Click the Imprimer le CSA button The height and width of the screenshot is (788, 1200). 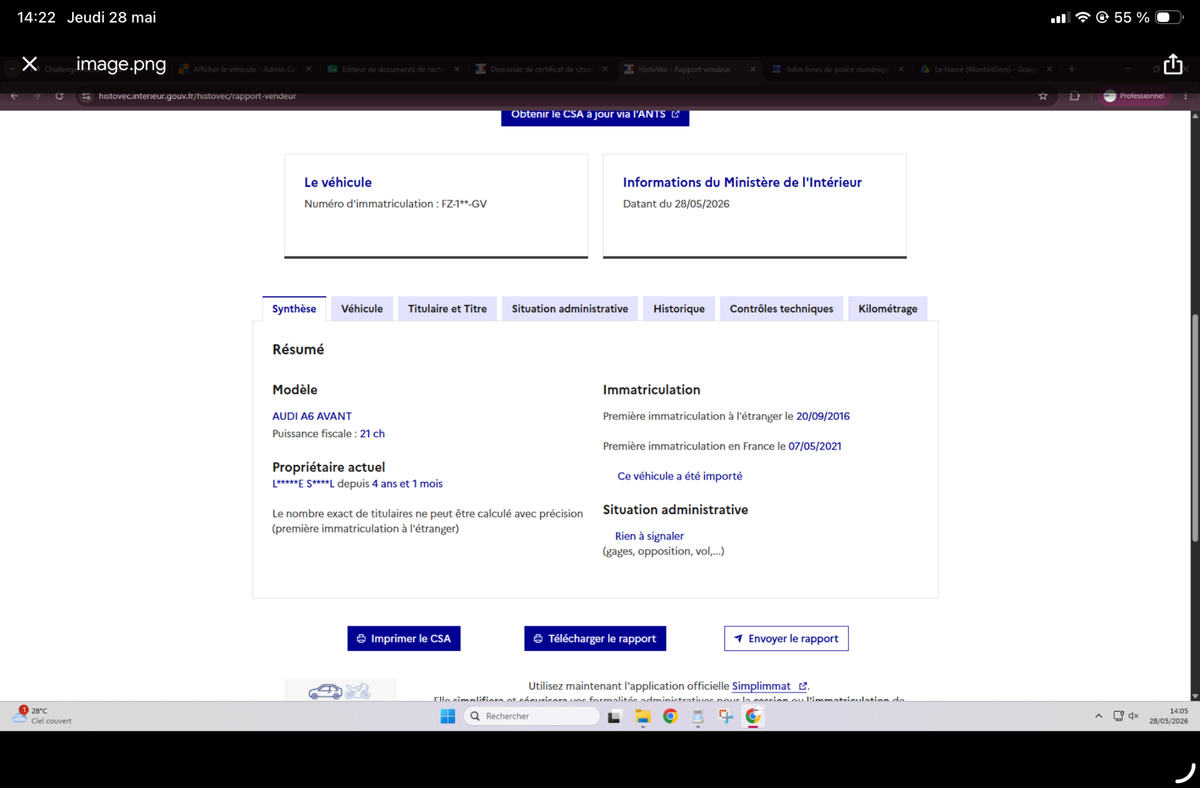pyautogui.click(x=404, y=638)
